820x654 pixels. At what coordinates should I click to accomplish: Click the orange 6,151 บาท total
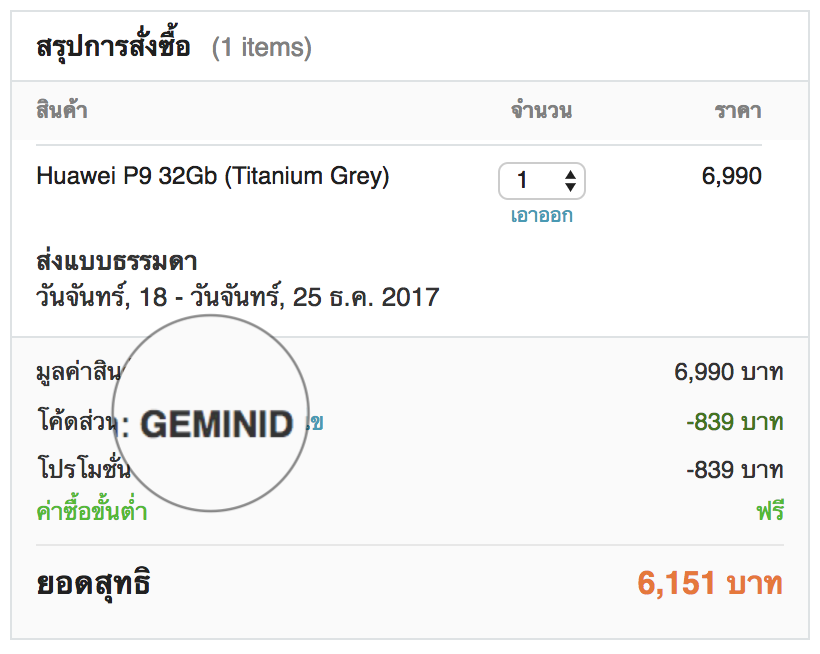point(709,582)
